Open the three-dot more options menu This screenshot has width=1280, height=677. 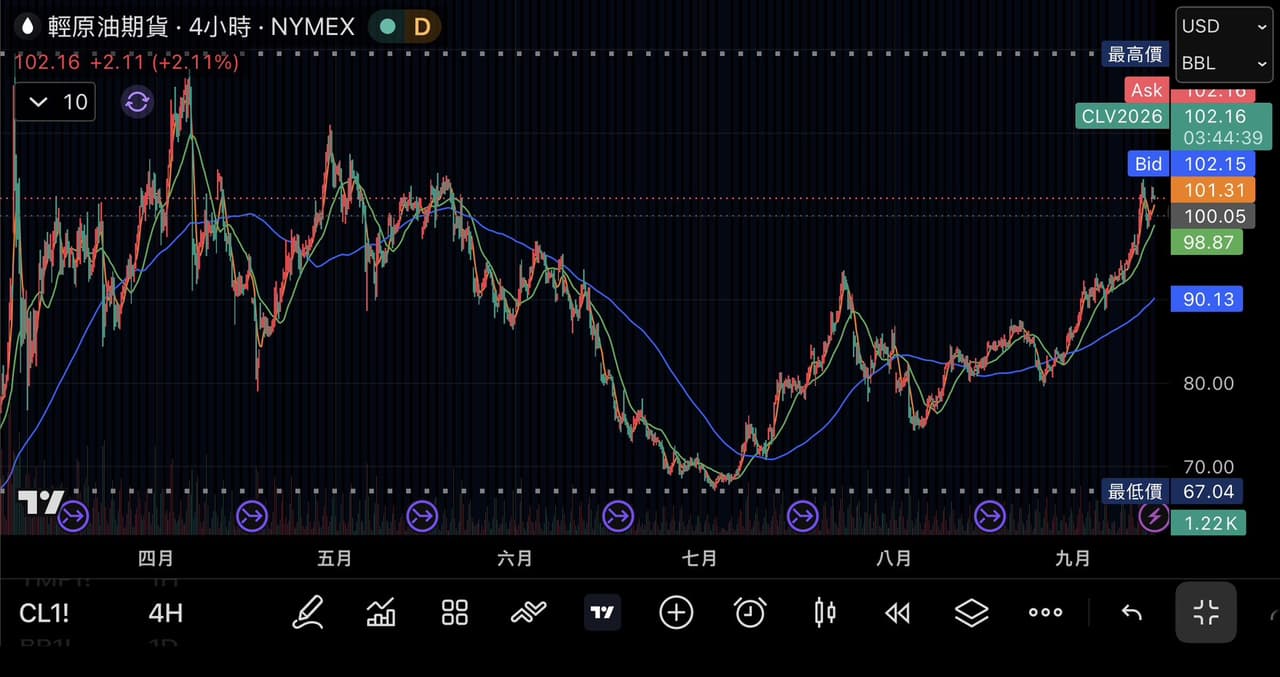(1045, 612)
